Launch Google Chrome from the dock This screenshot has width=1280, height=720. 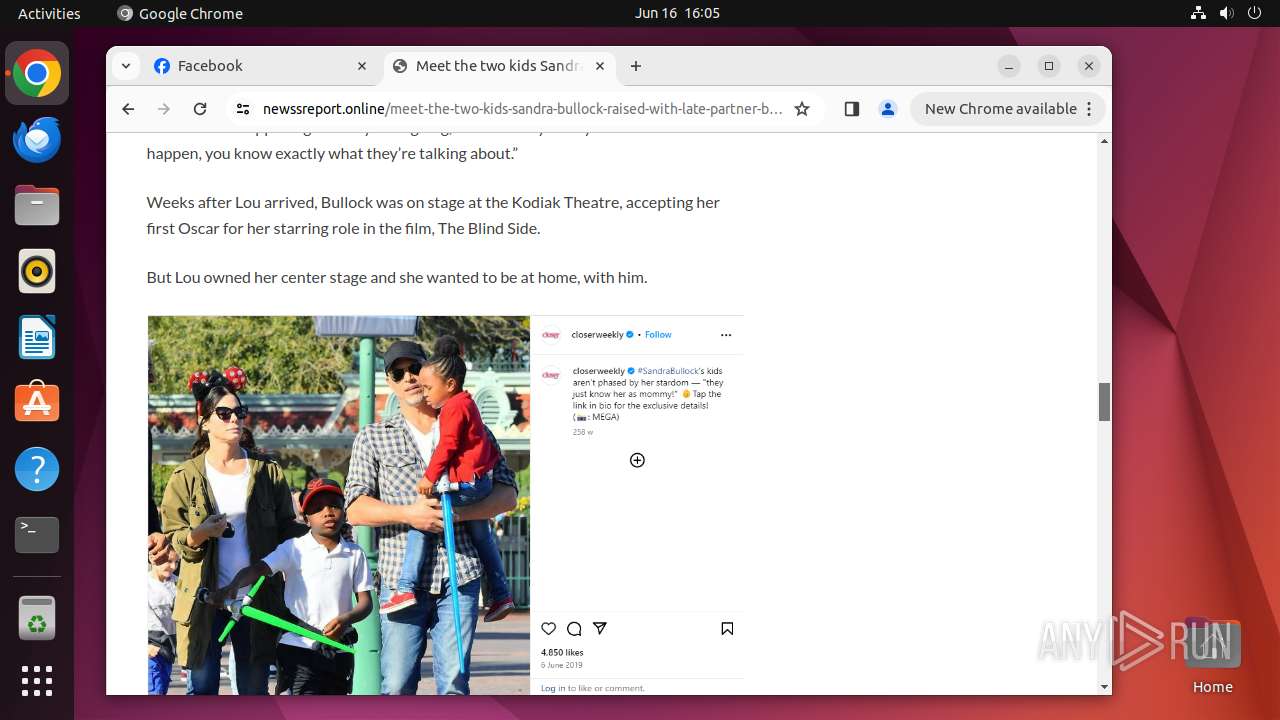(37, 73)
